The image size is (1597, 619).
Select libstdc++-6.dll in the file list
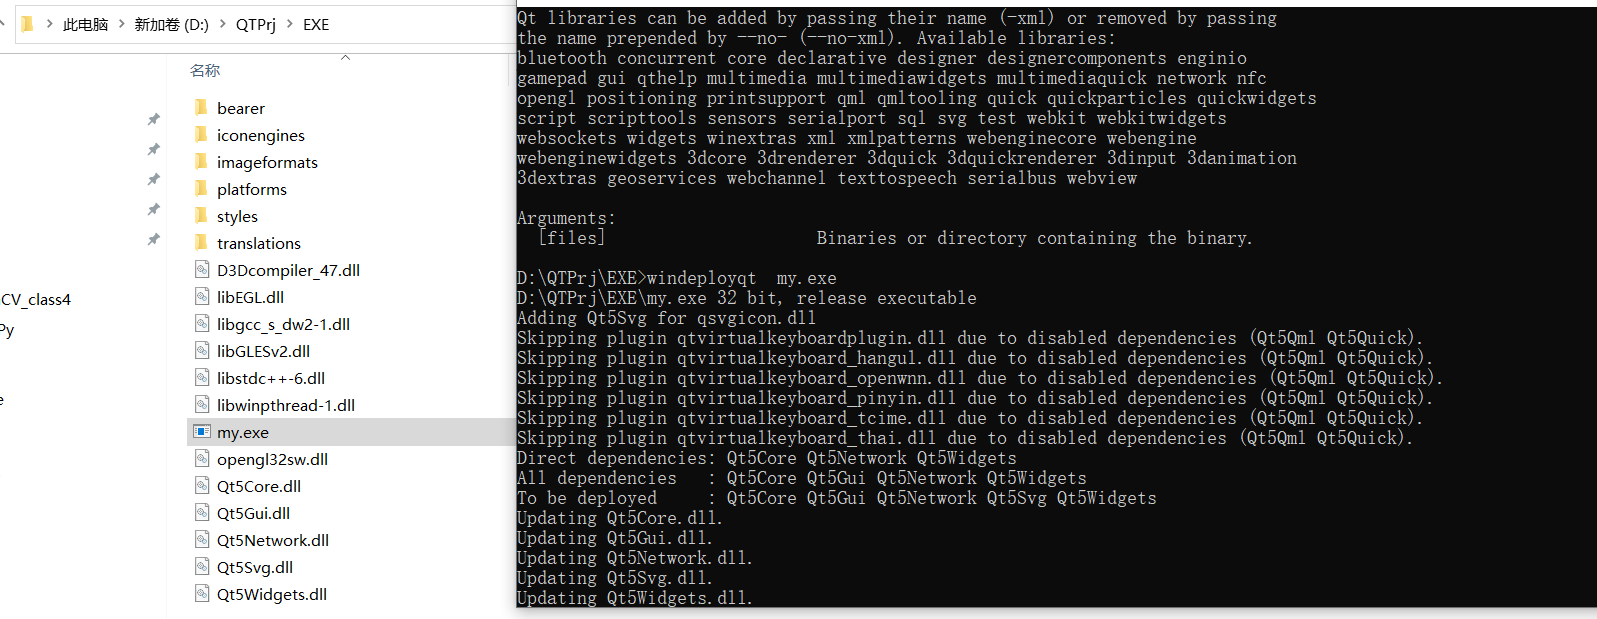pos(271,378)
